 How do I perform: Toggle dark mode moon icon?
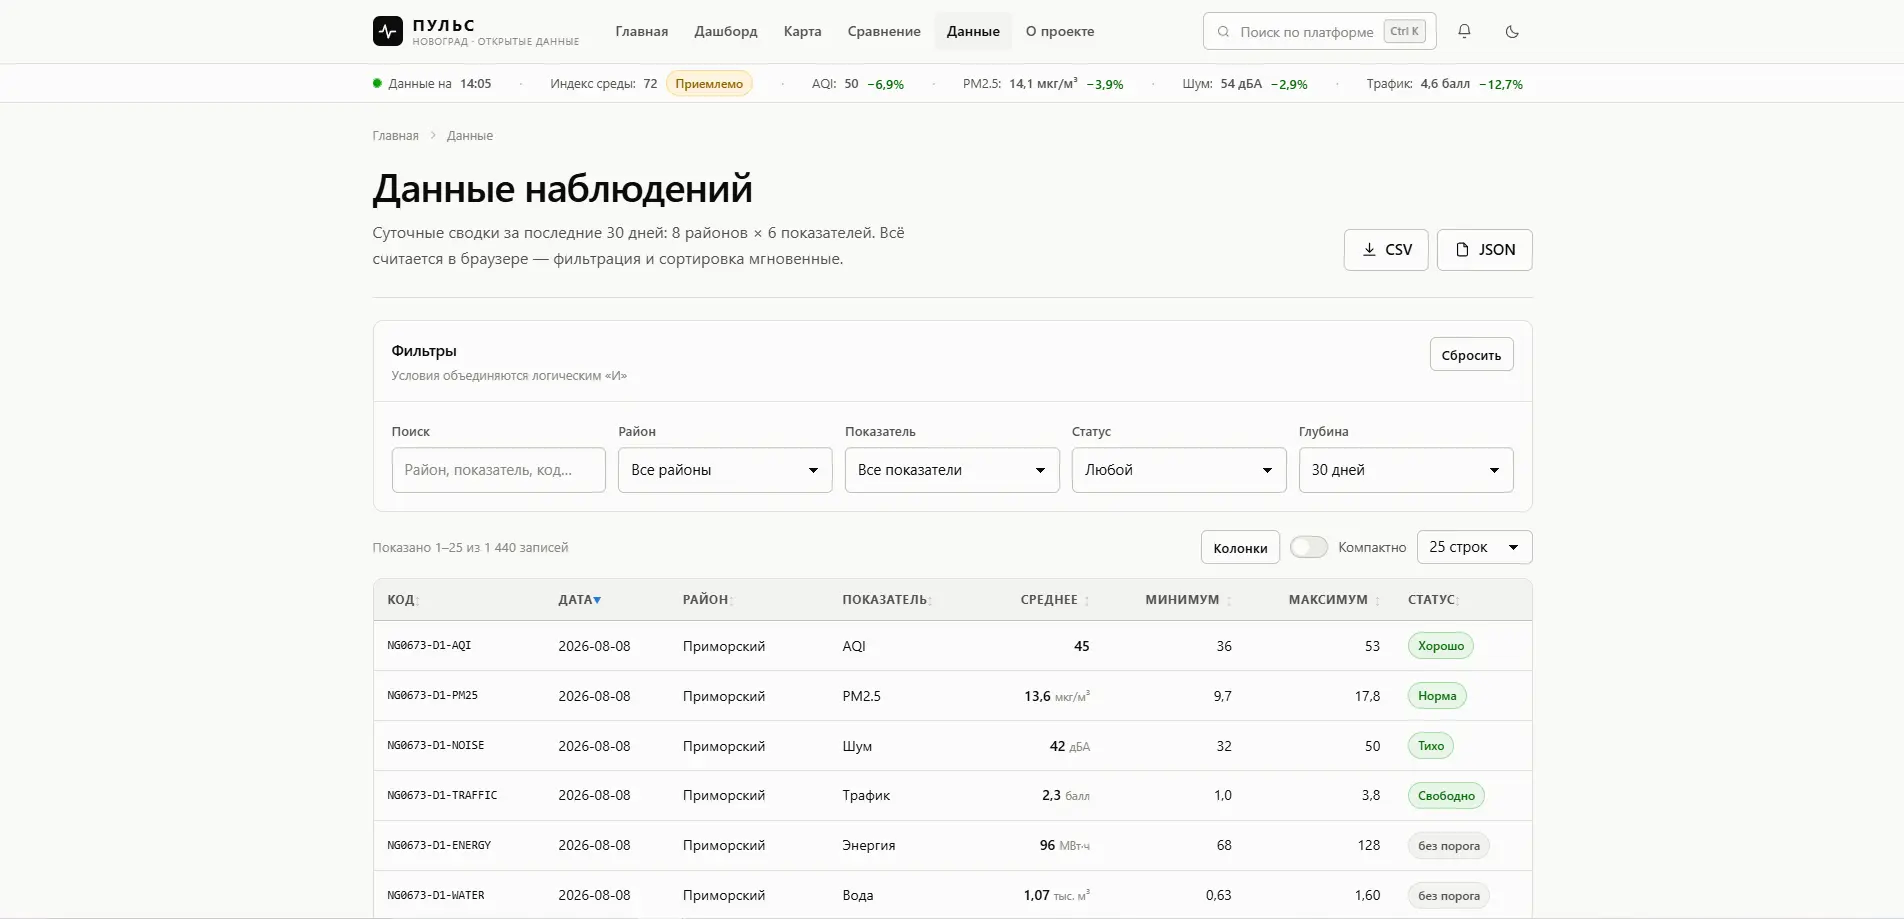pyautogui.click(x=1512, y=31)
